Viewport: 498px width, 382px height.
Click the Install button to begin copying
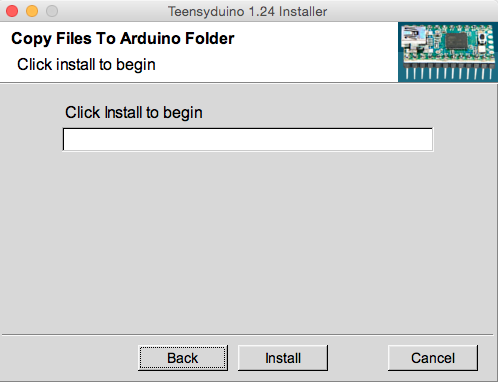(283, 358)
